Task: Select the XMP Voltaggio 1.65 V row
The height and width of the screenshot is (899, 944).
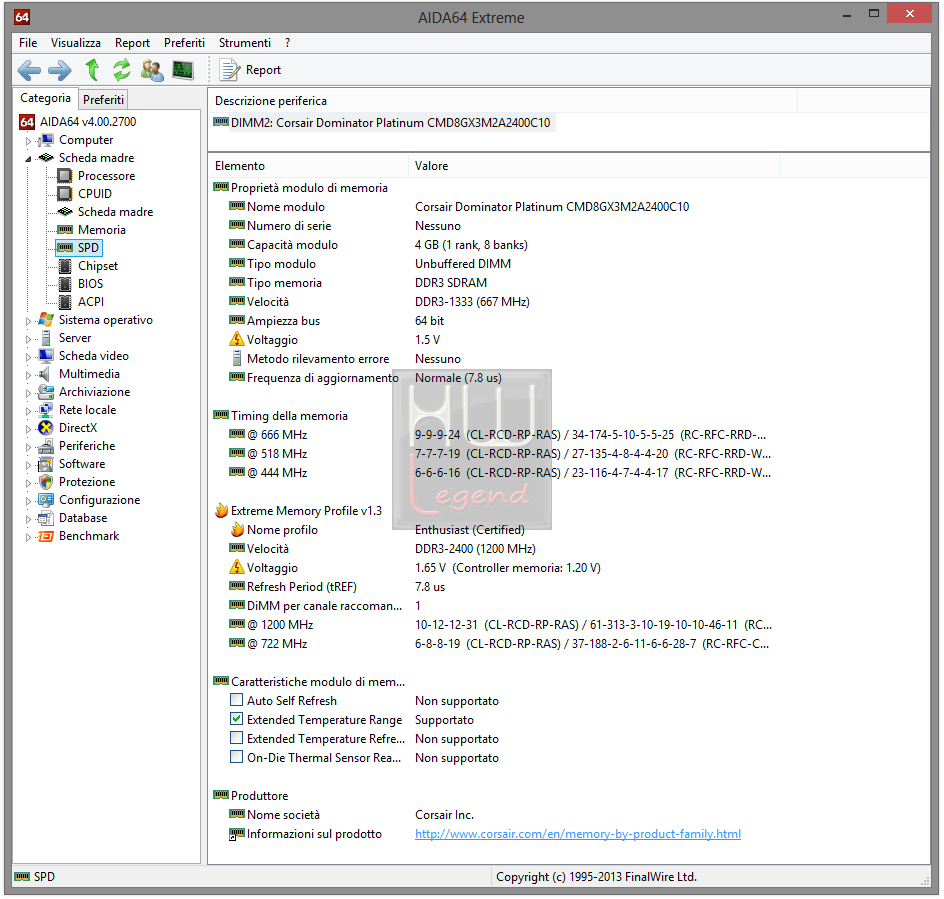Action: click(415, 568)
